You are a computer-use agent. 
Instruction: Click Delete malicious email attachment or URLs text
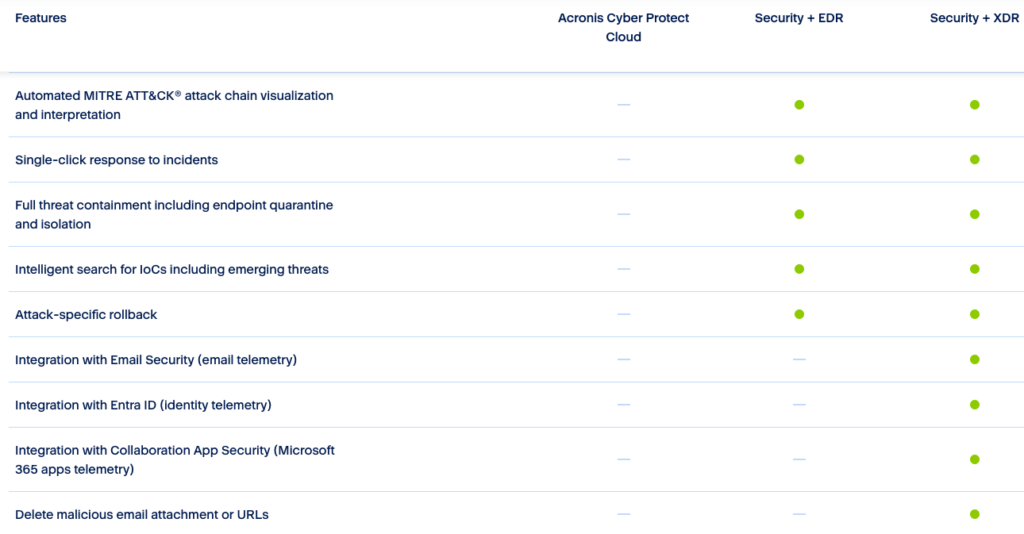(142, 514)
